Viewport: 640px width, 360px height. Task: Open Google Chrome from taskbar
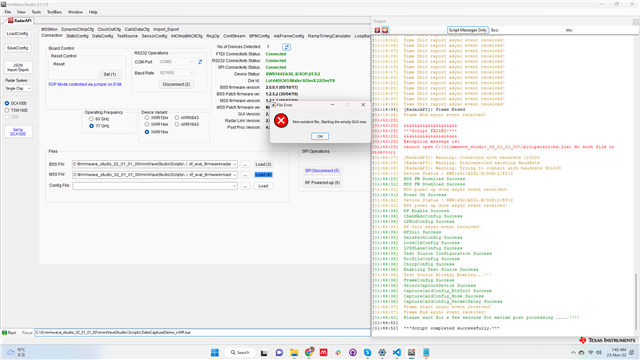tap(309, 352)
